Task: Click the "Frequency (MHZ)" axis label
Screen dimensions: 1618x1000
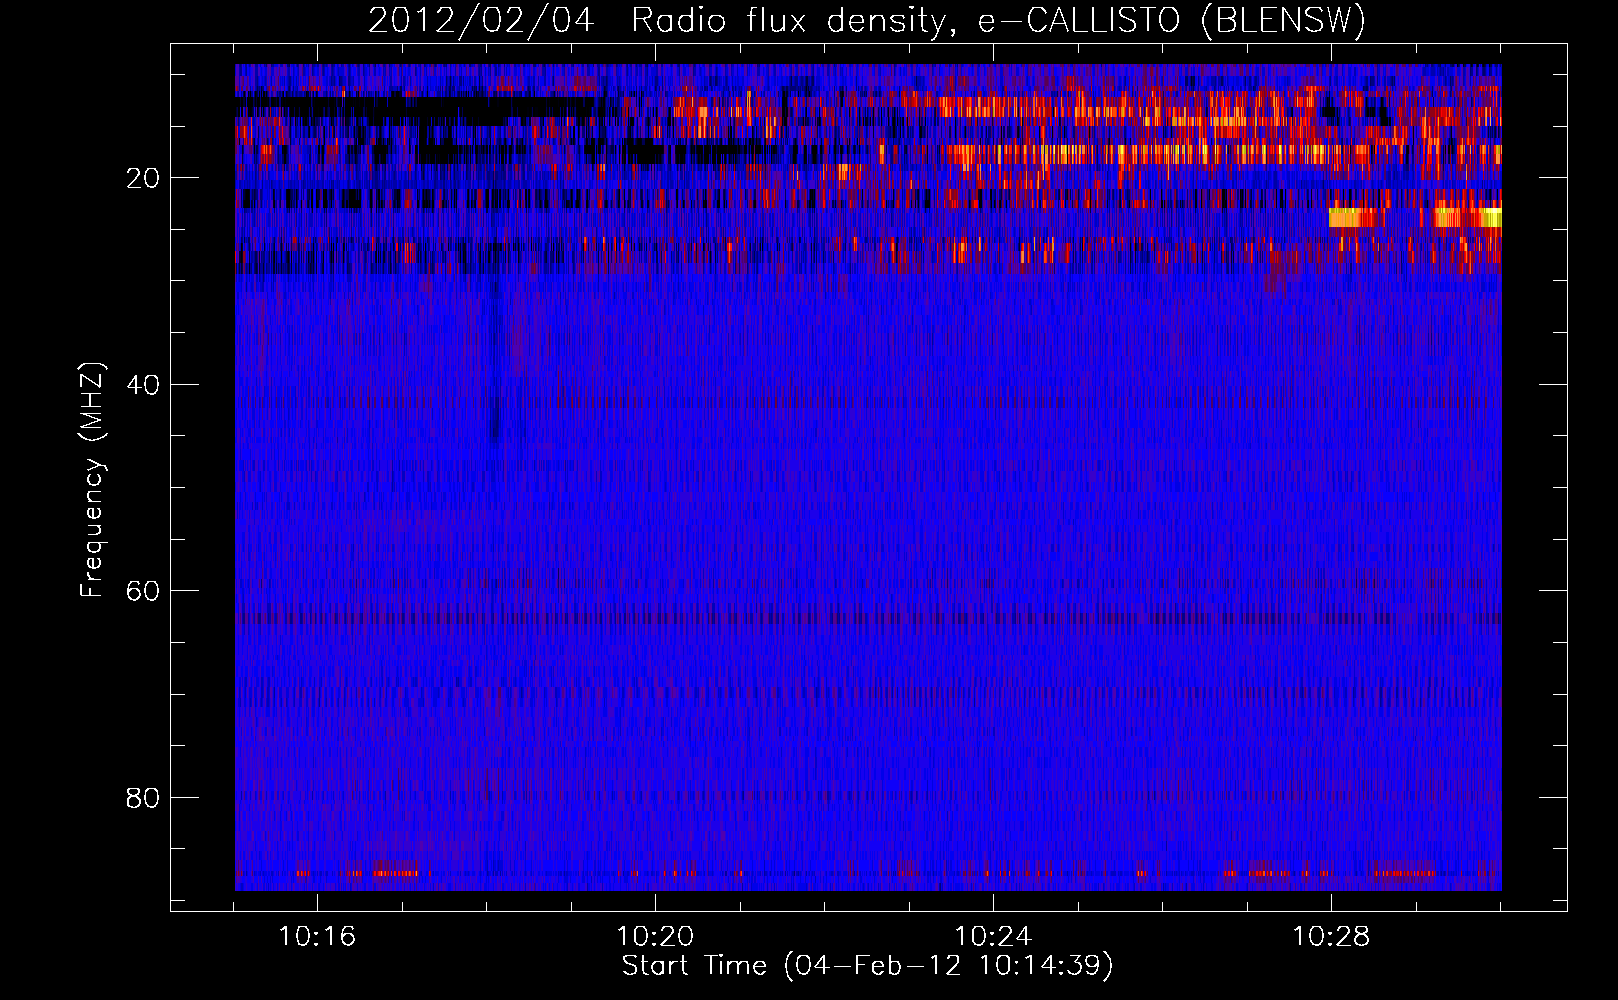Action: [92, 480]
